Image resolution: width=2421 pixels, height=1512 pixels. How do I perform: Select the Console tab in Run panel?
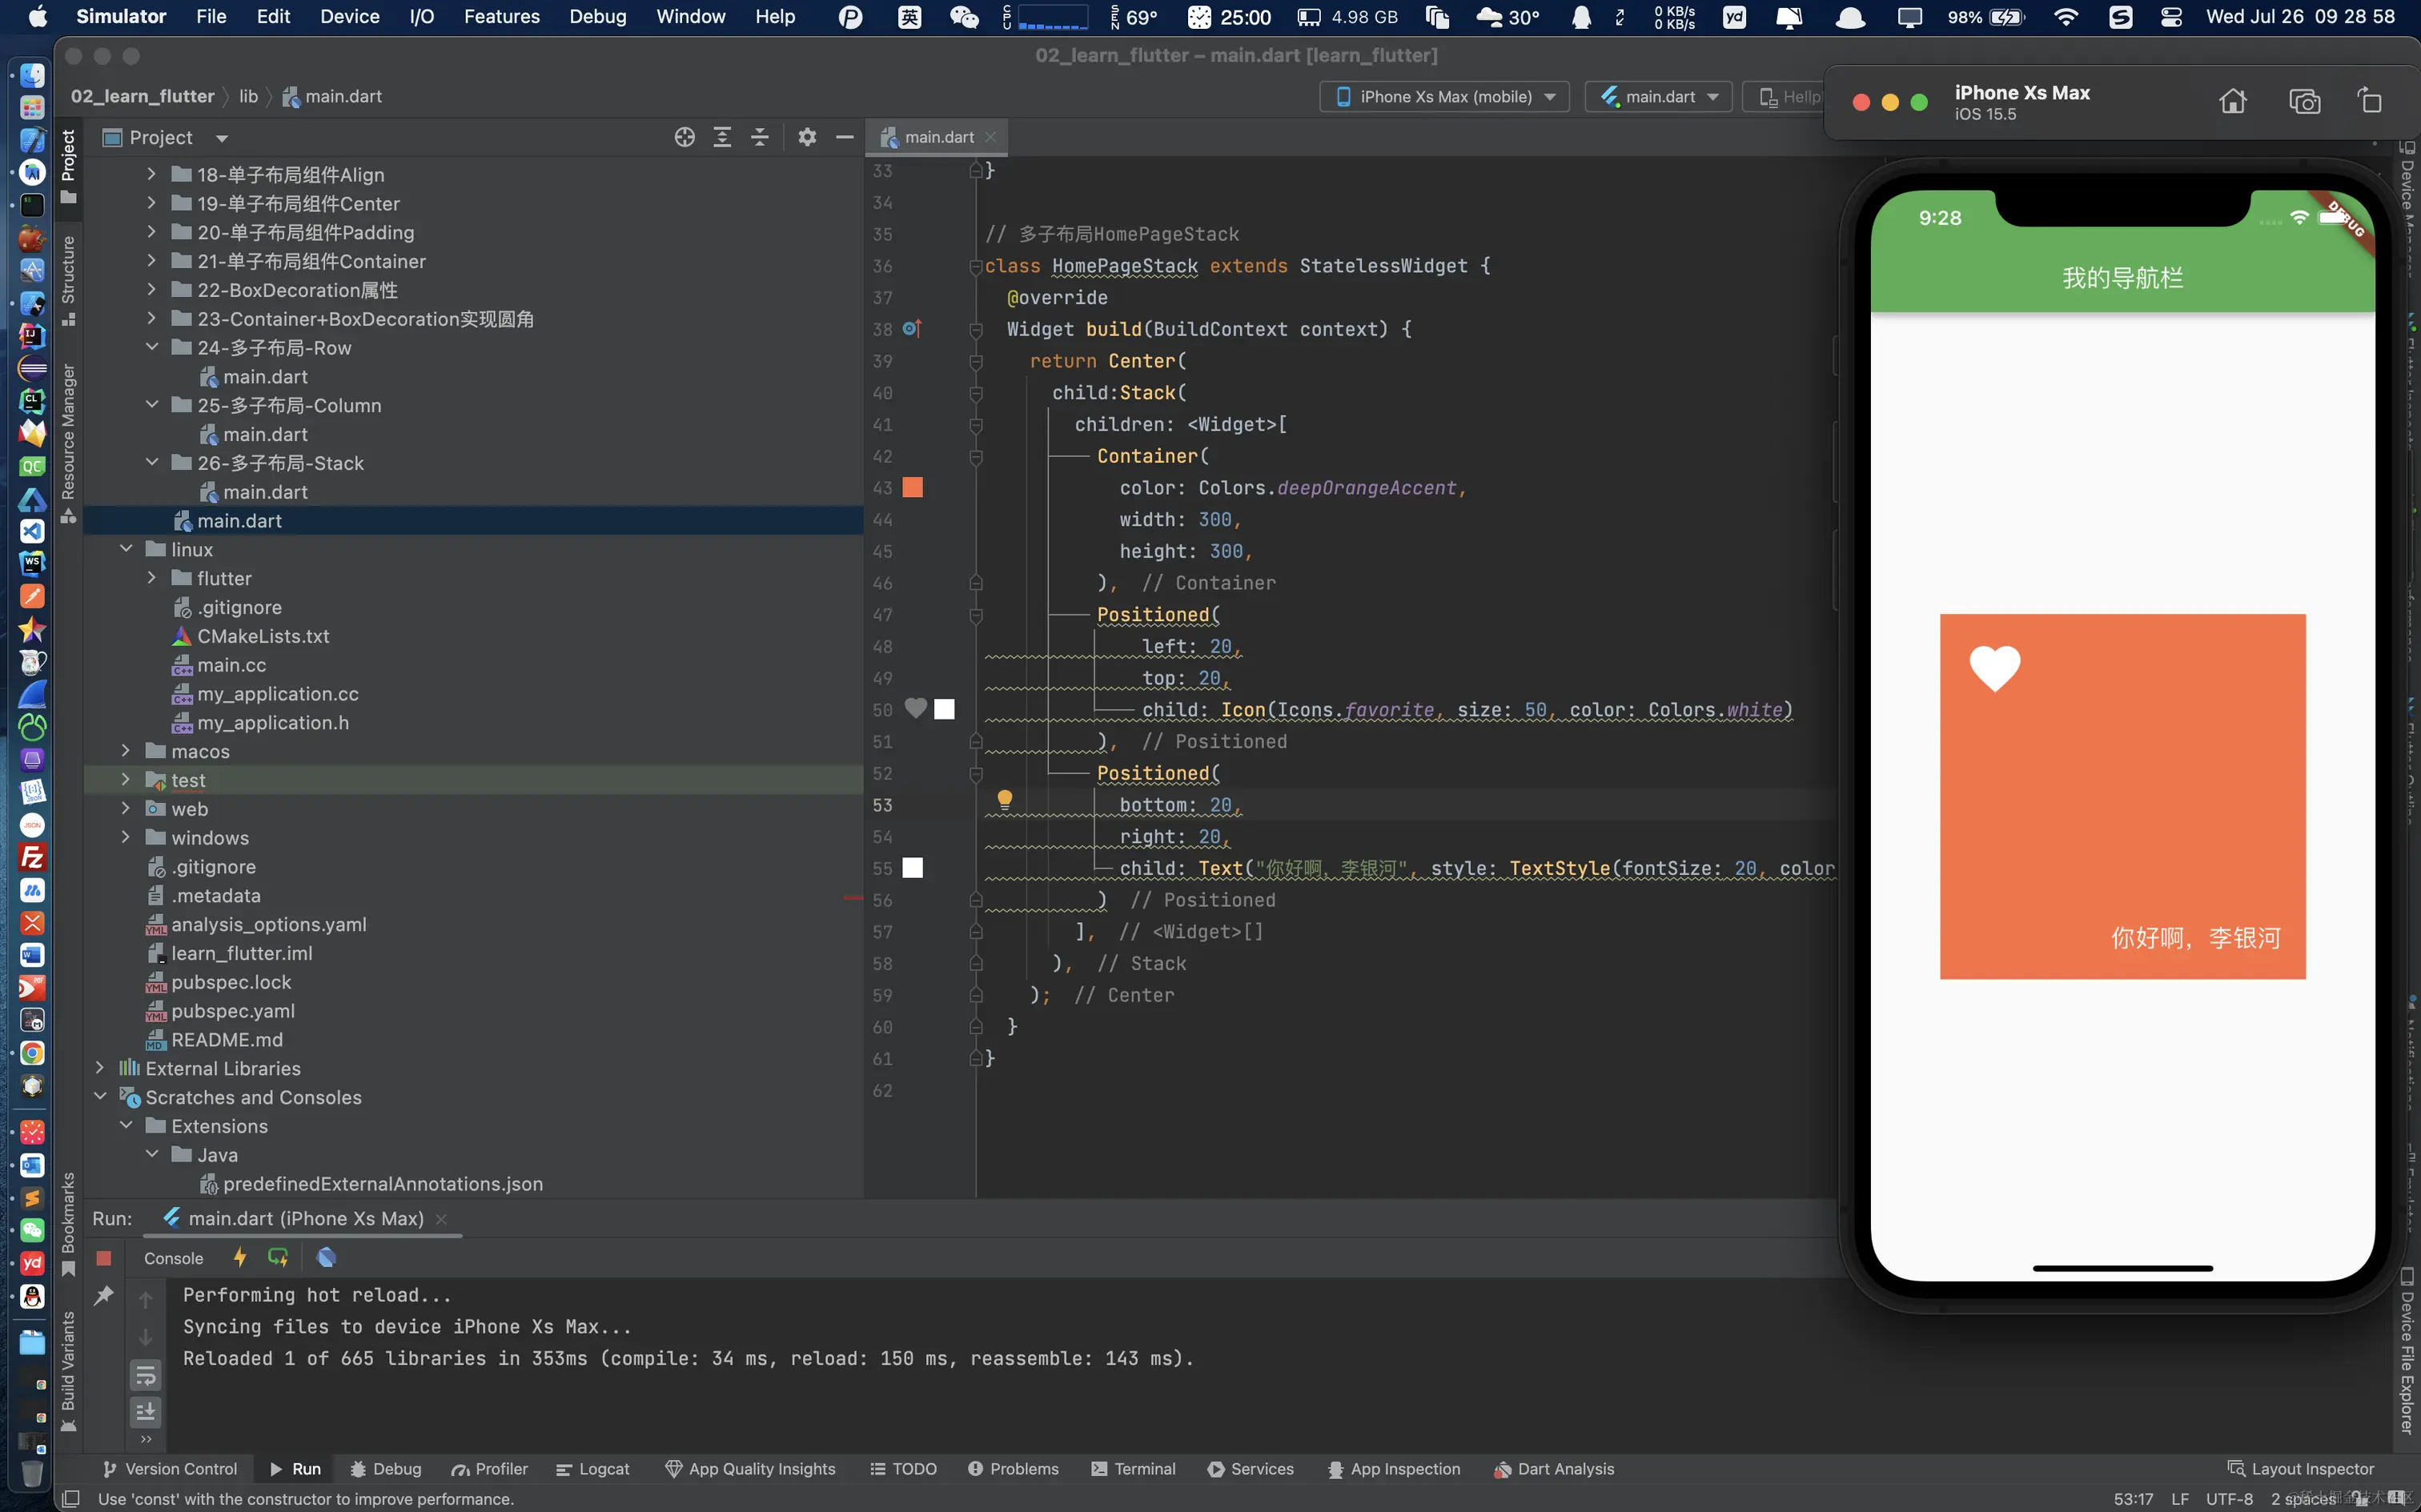[x=173, y=1258]
